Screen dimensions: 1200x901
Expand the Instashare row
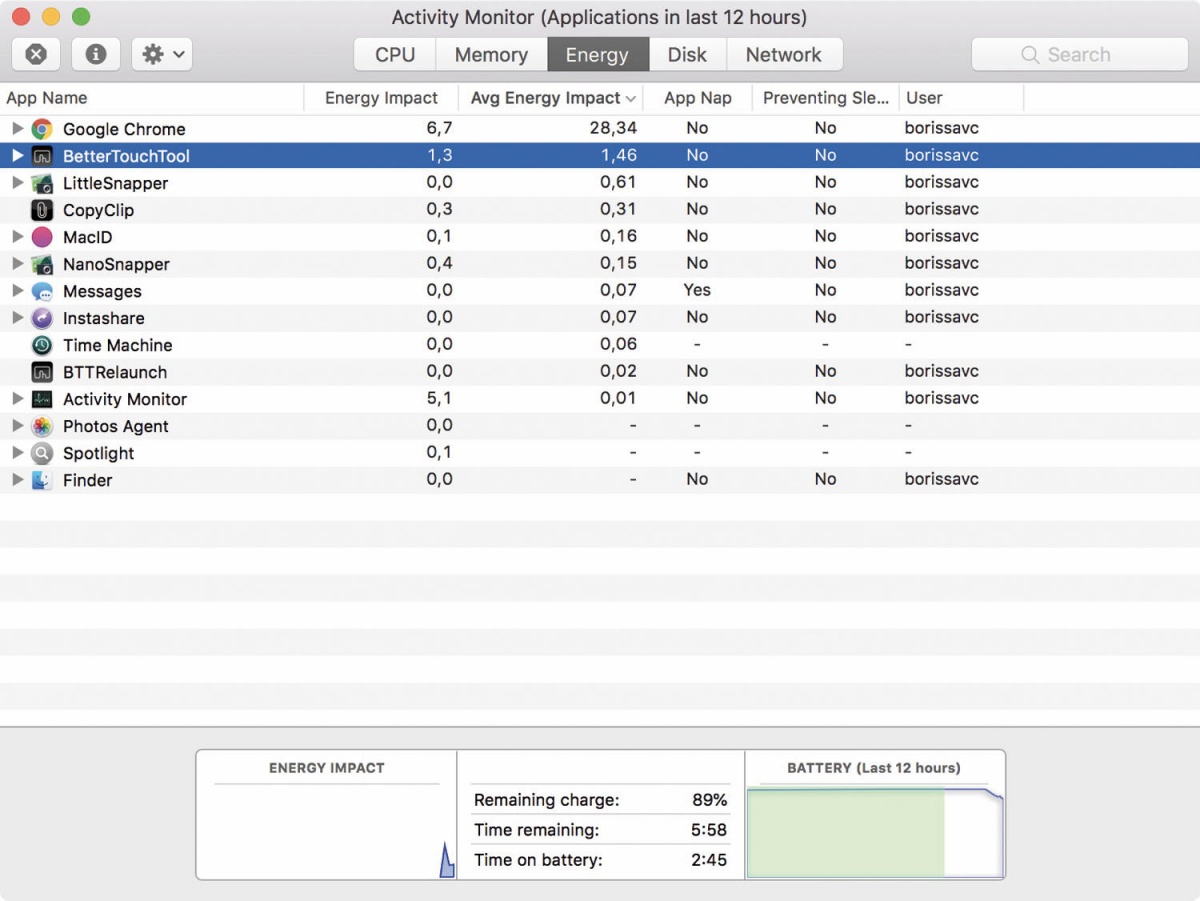coord(17,317)
